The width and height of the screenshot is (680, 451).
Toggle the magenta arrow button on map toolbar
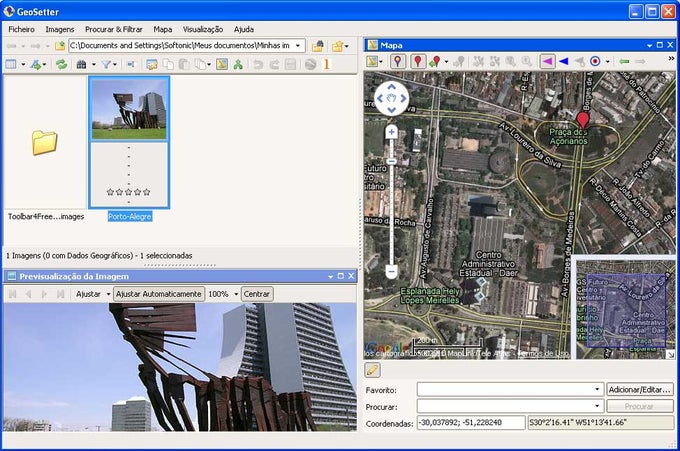(547, 61)
